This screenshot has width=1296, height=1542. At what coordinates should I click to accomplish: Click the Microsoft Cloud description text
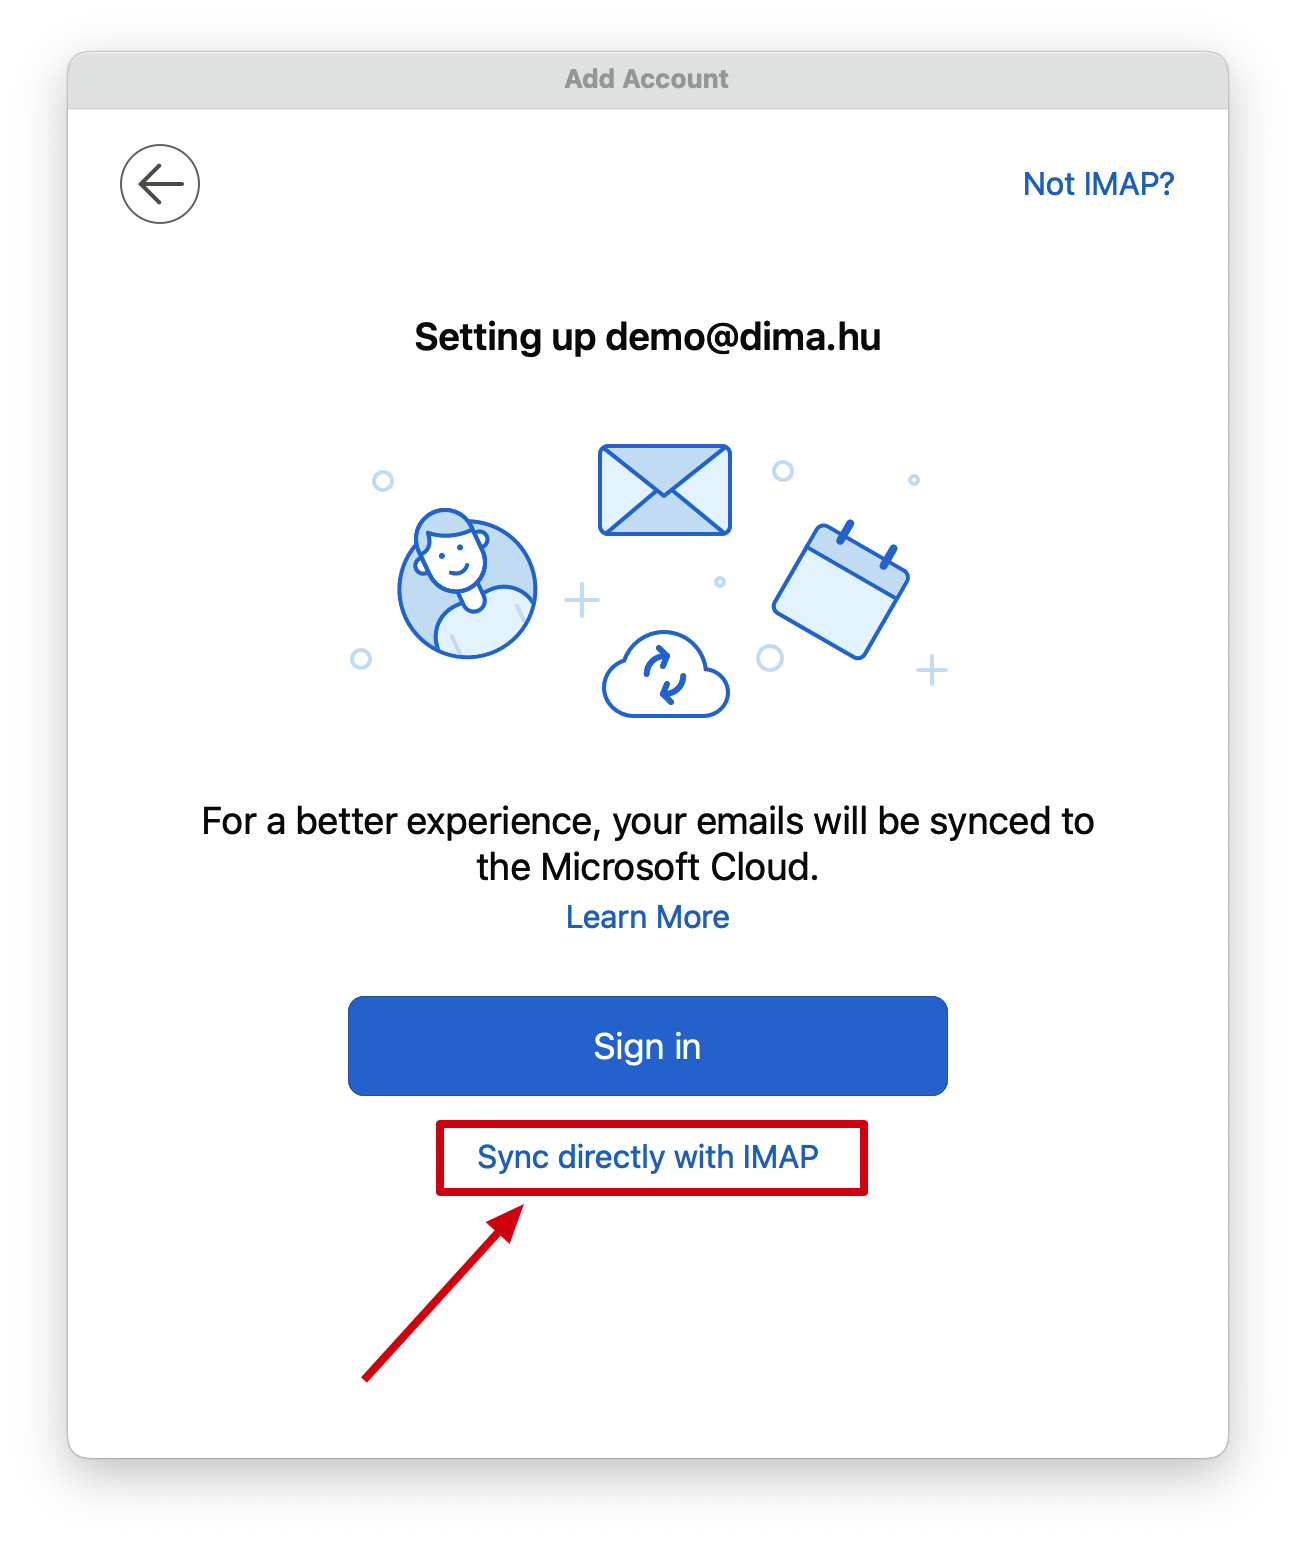[x=648, y=844]
